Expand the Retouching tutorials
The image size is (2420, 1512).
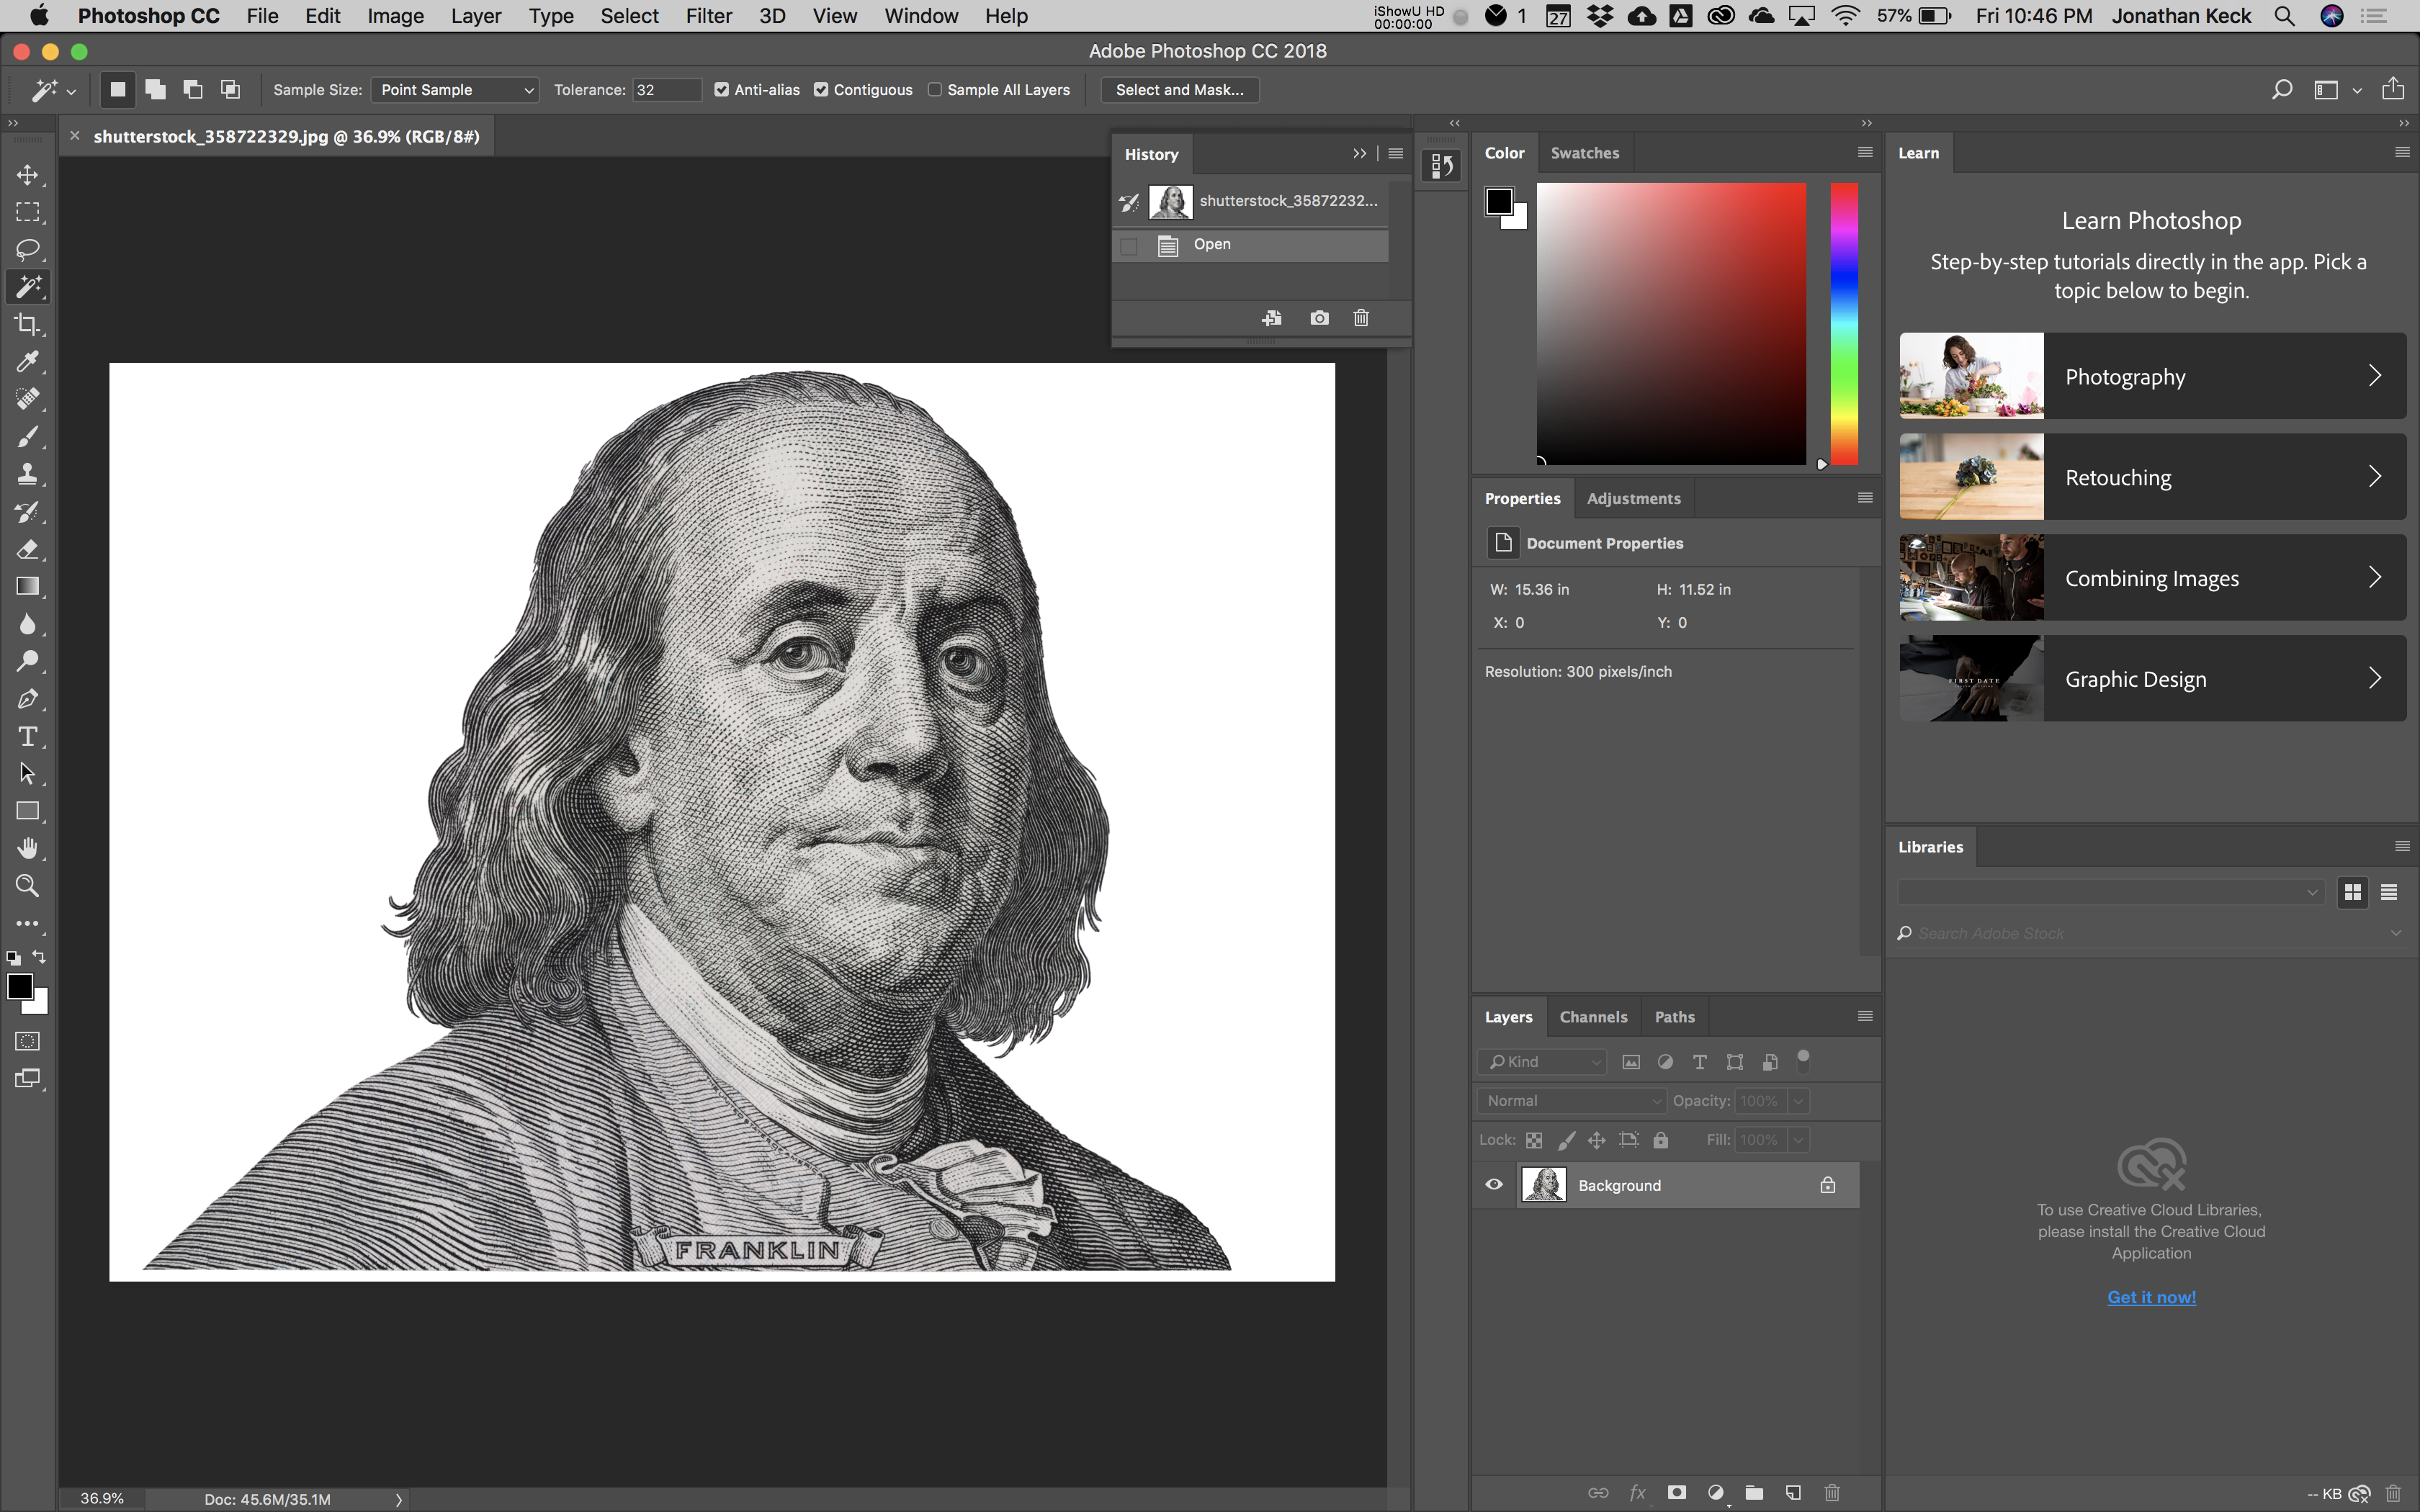(2152, 477)
